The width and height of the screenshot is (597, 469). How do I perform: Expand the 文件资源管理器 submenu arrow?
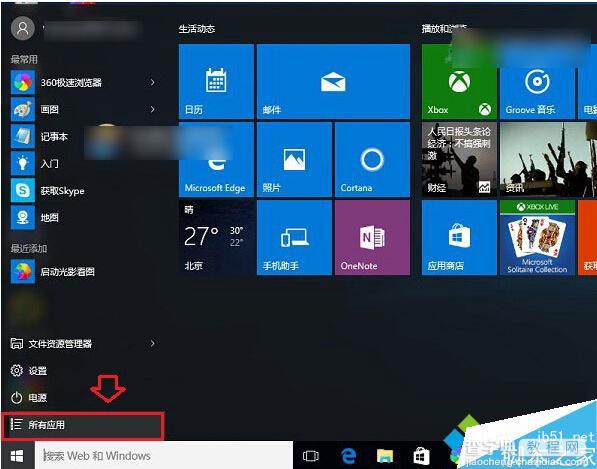click(x=152, y=343)
